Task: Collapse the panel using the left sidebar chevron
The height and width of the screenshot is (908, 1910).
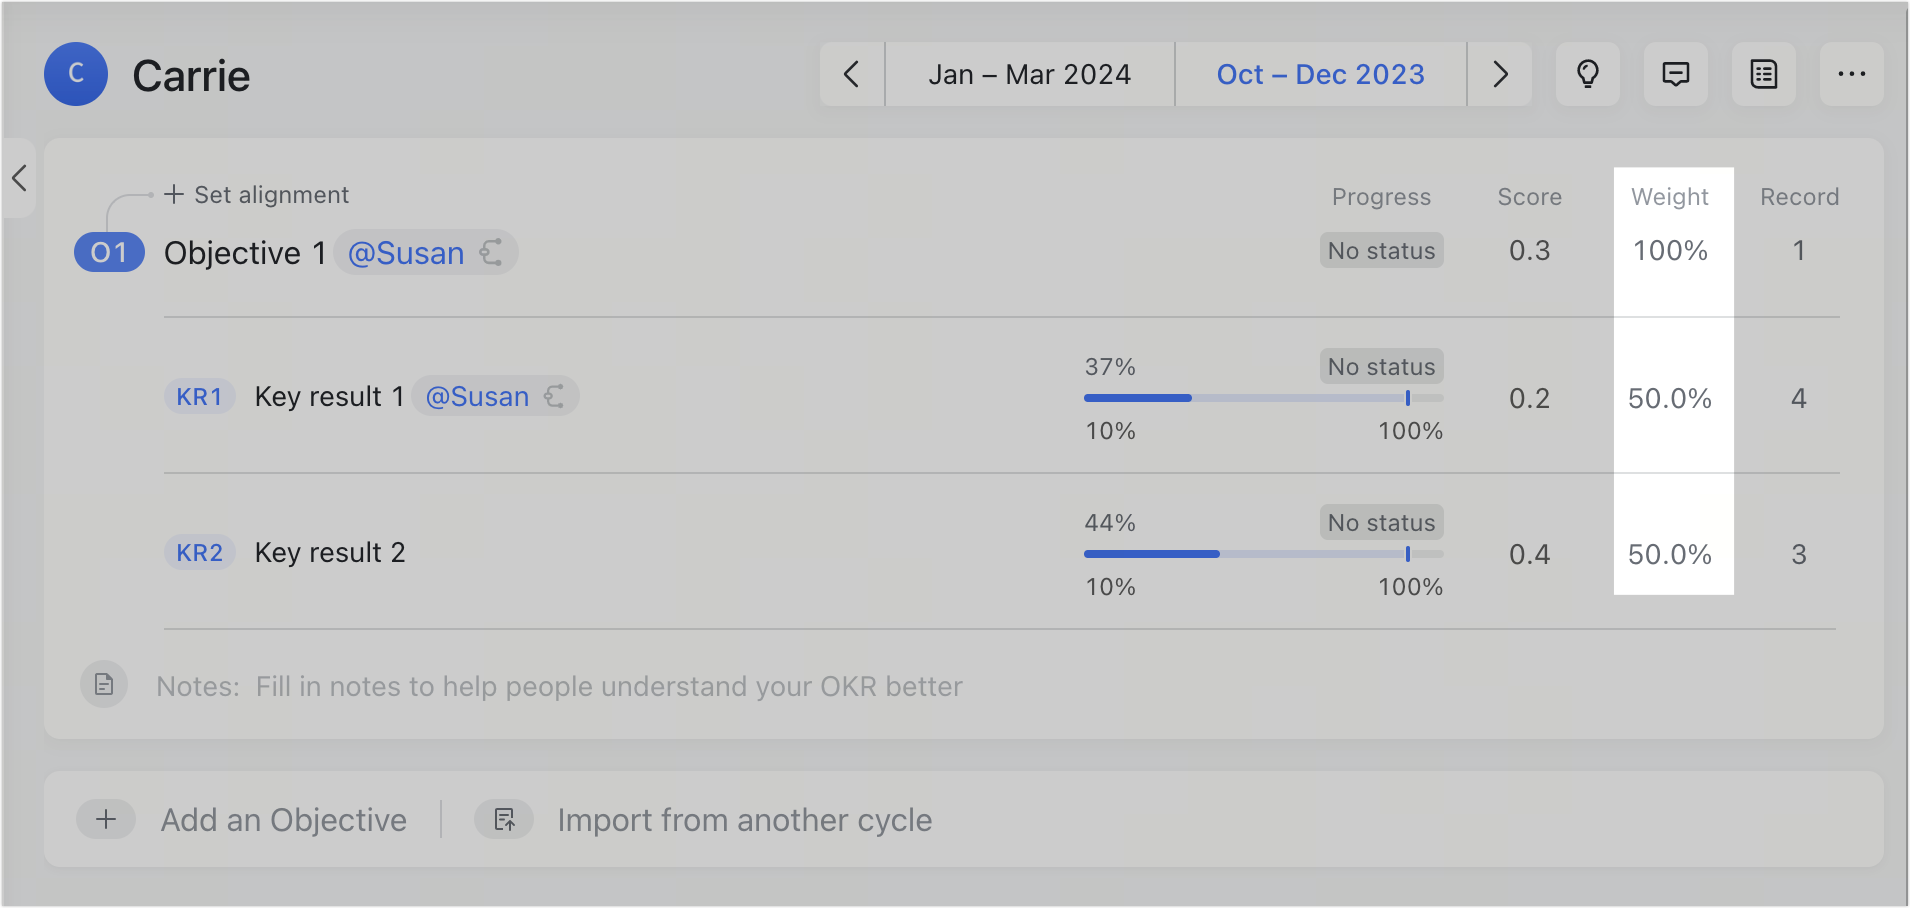Action: point(19,178)
